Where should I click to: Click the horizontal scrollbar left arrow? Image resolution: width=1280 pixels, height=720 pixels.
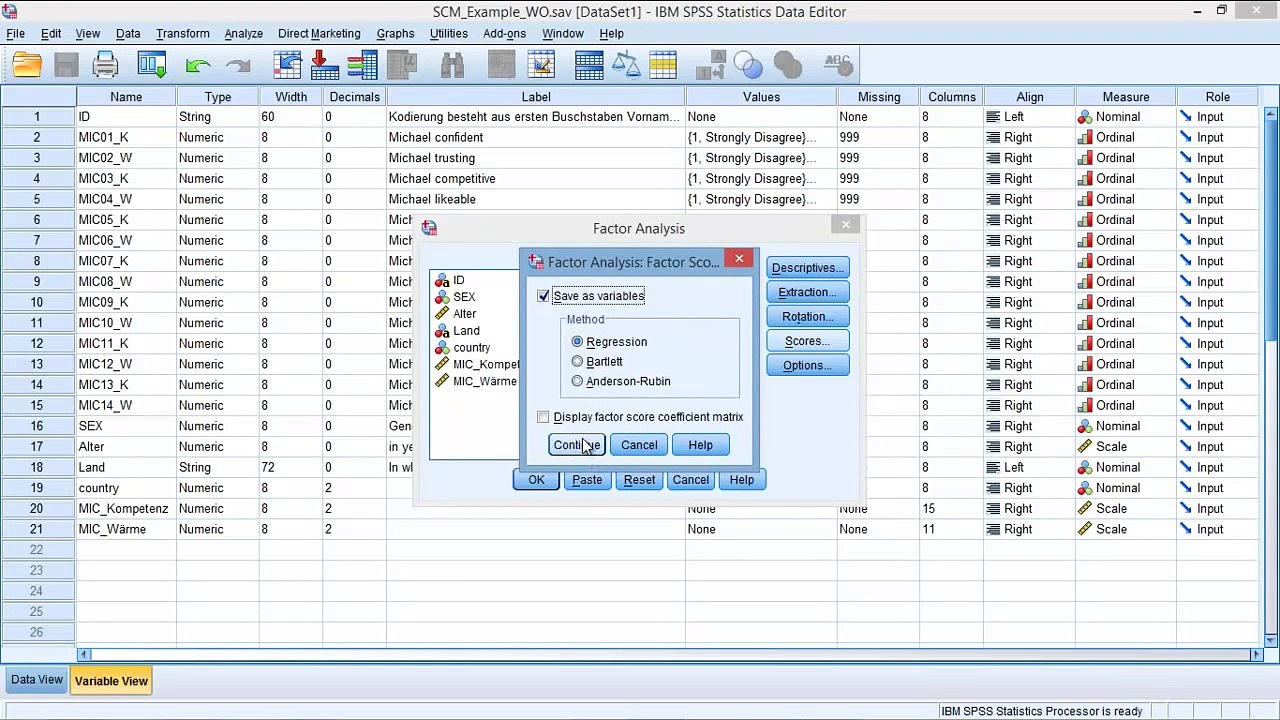(83, 655)
